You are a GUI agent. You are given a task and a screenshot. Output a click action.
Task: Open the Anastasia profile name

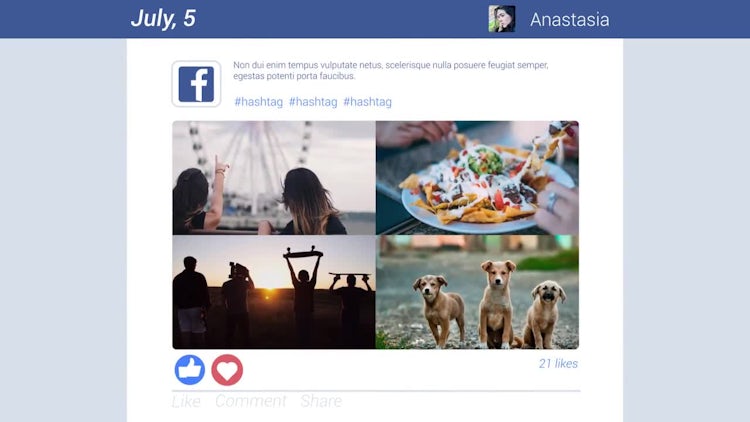(570, 20)
